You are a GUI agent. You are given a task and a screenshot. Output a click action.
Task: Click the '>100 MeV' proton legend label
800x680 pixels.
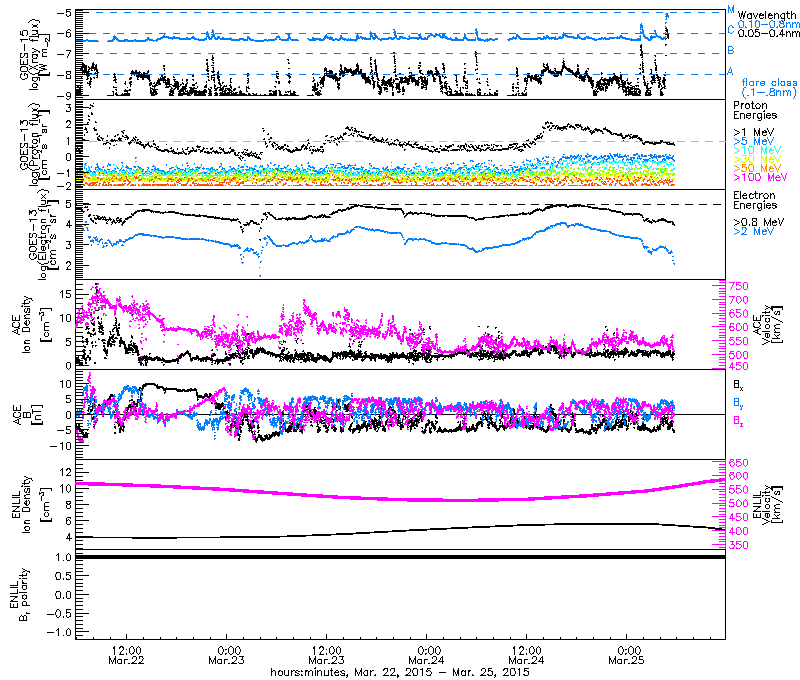760,178
